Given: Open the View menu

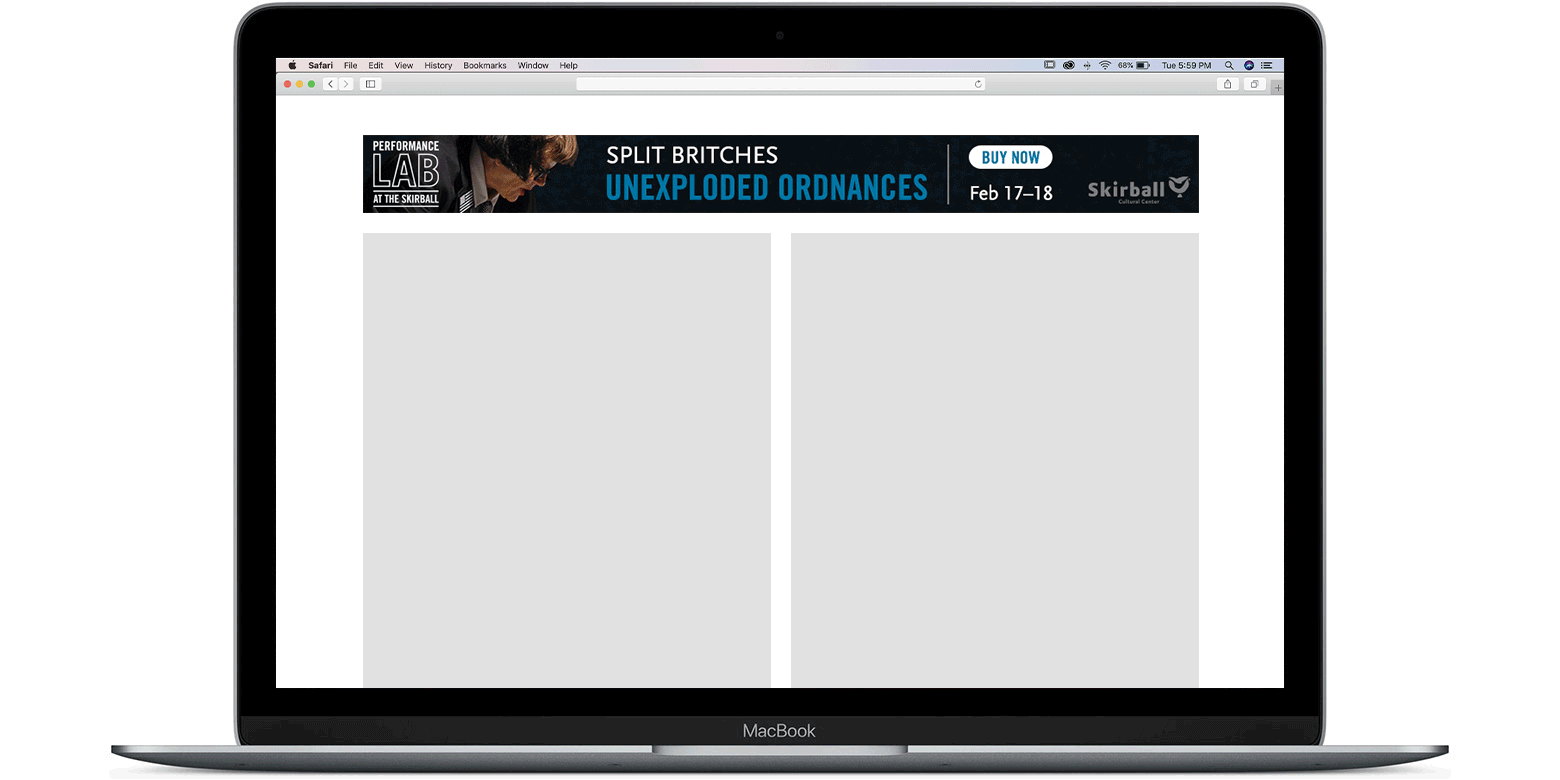Looking at the screenshot, I should pos(403,65).
